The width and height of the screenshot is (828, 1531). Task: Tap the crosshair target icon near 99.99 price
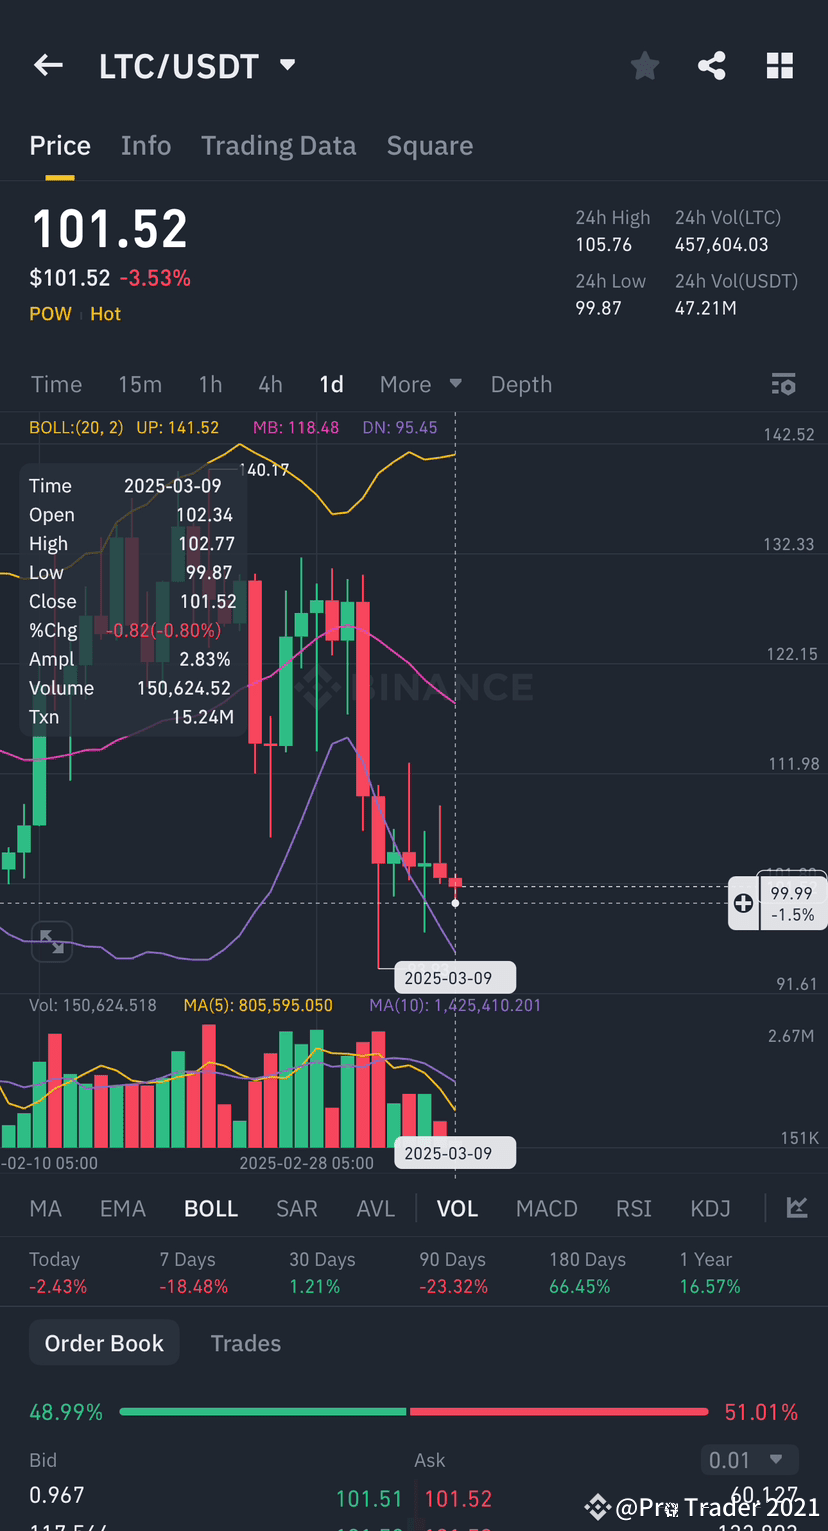(x=743, y=902)
